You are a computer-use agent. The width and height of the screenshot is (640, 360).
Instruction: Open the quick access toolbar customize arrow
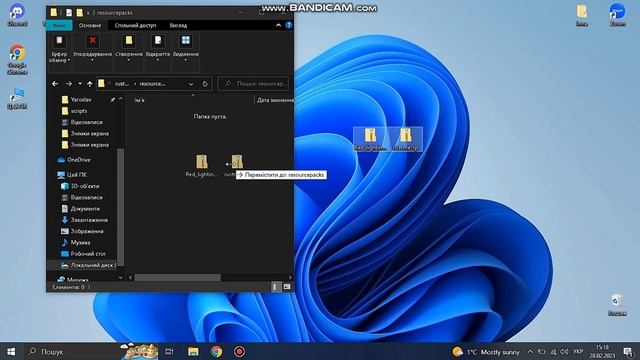[x=88, y=13]
